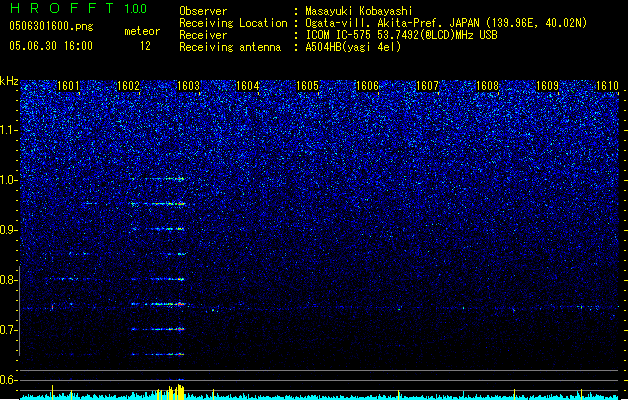Click the kHz axis unit label
Viewport: 629px width, 400px height.
click(9, 81)
